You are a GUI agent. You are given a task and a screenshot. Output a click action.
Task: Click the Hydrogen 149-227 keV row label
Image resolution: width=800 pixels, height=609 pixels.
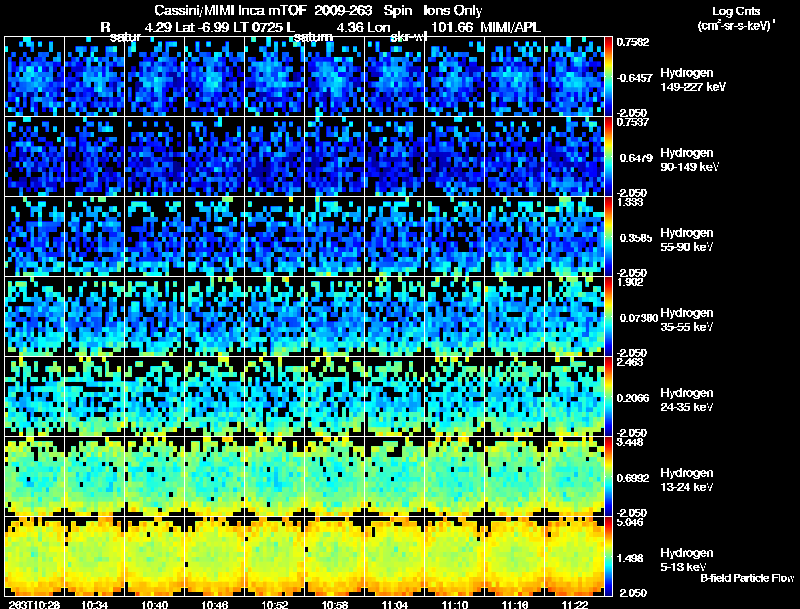click(x=693, y=80)
